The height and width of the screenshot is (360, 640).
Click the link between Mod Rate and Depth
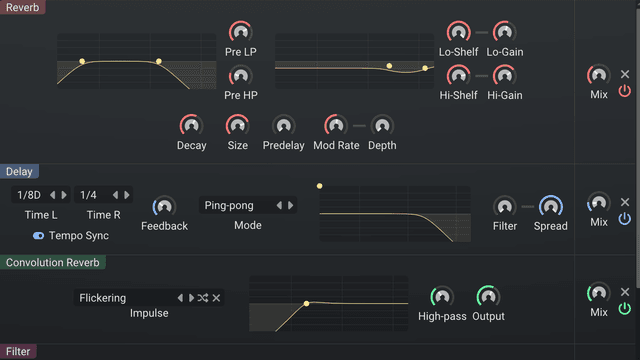point(359,126)
